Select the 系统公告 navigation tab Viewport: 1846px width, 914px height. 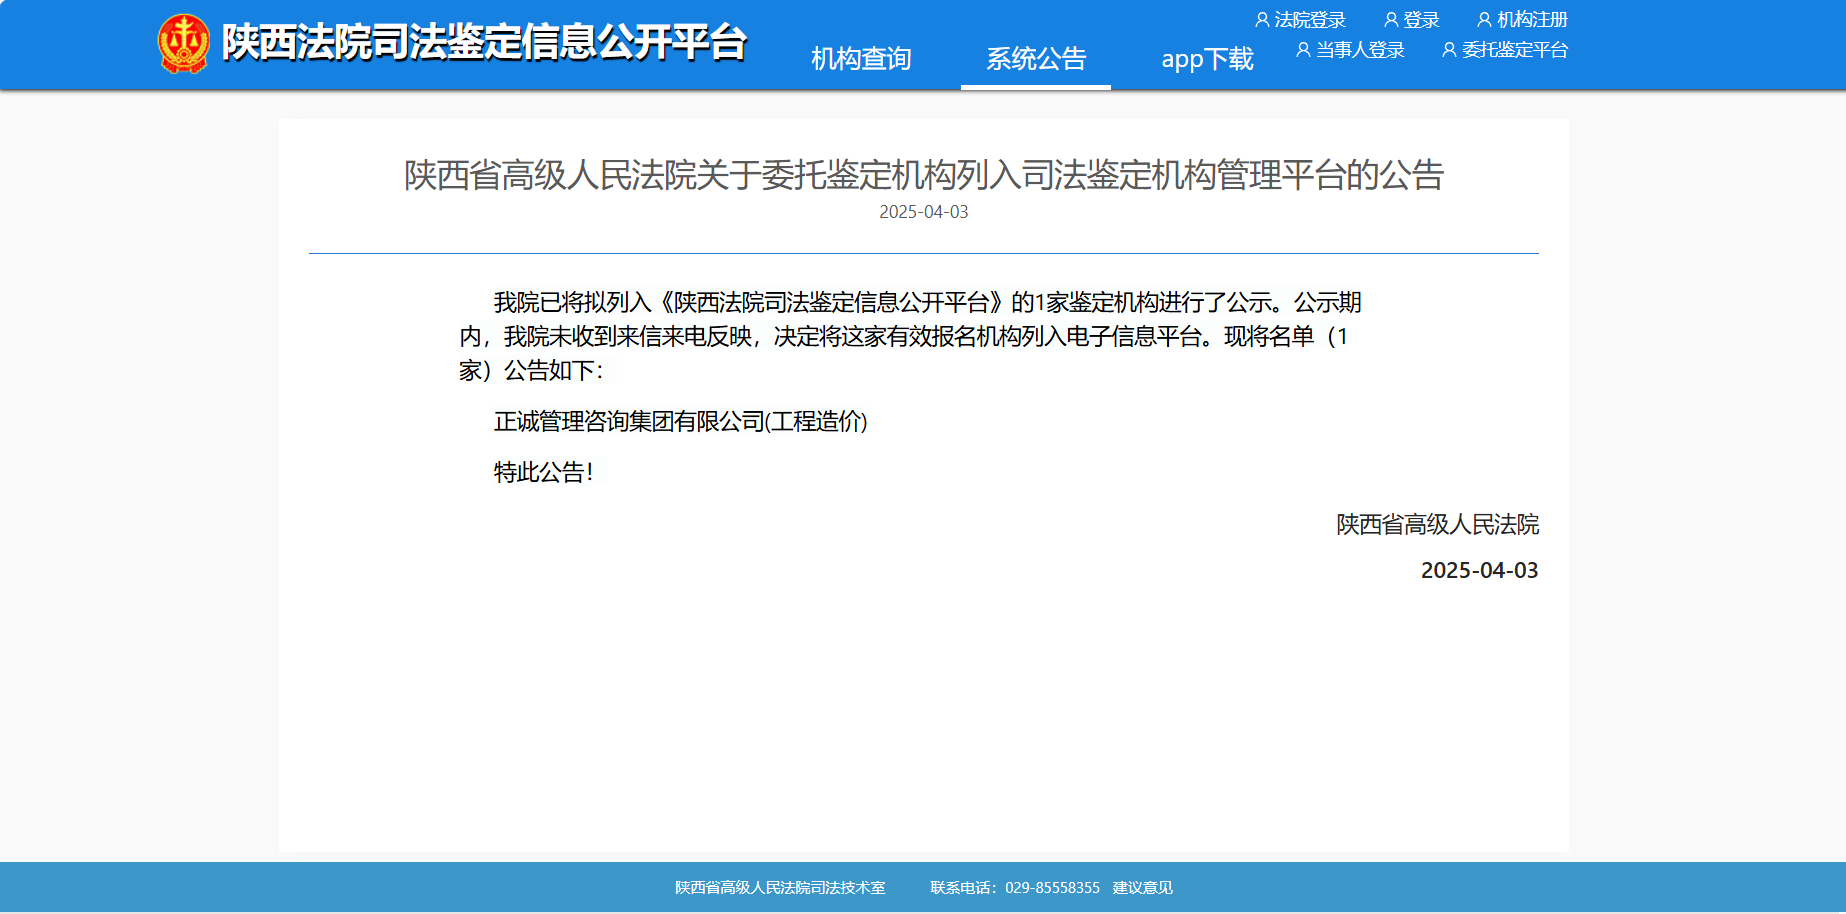pos(1036,59)
